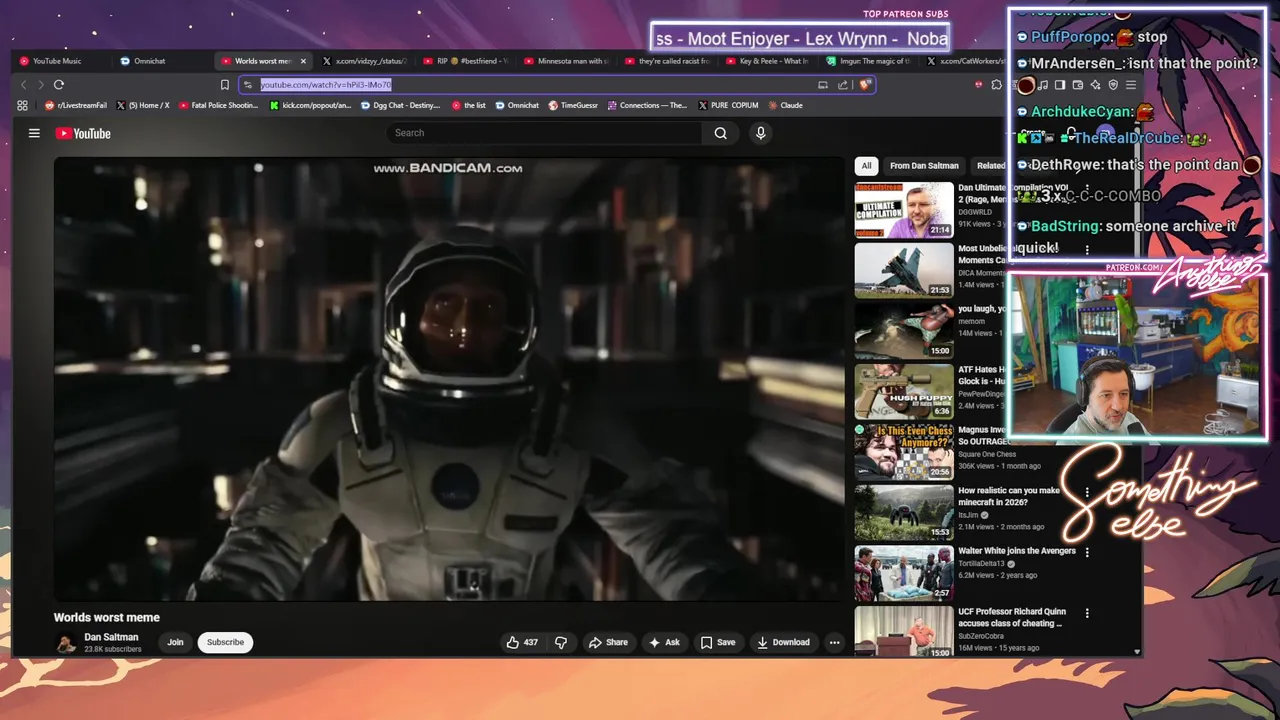Open Dan Saltman channel name link
This screenshot has height=720, width=1280.
[111, 637]
